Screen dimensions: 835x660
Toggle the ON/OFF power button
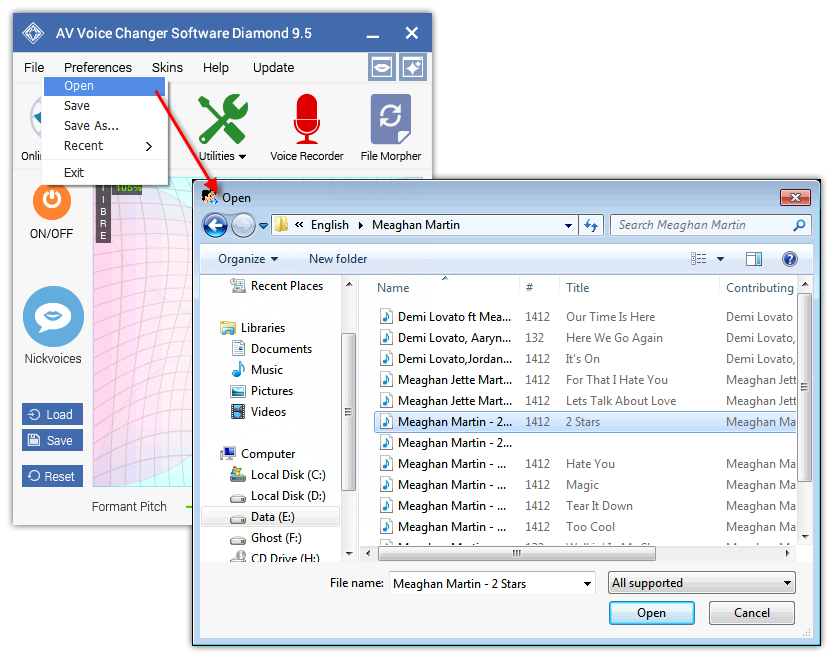[x=52, y=201]
